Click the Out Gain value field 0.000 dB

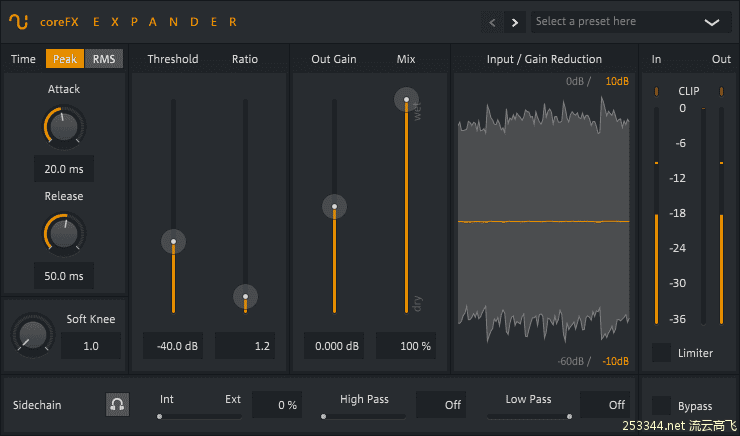pyautogui.click(x=334, y=346)
